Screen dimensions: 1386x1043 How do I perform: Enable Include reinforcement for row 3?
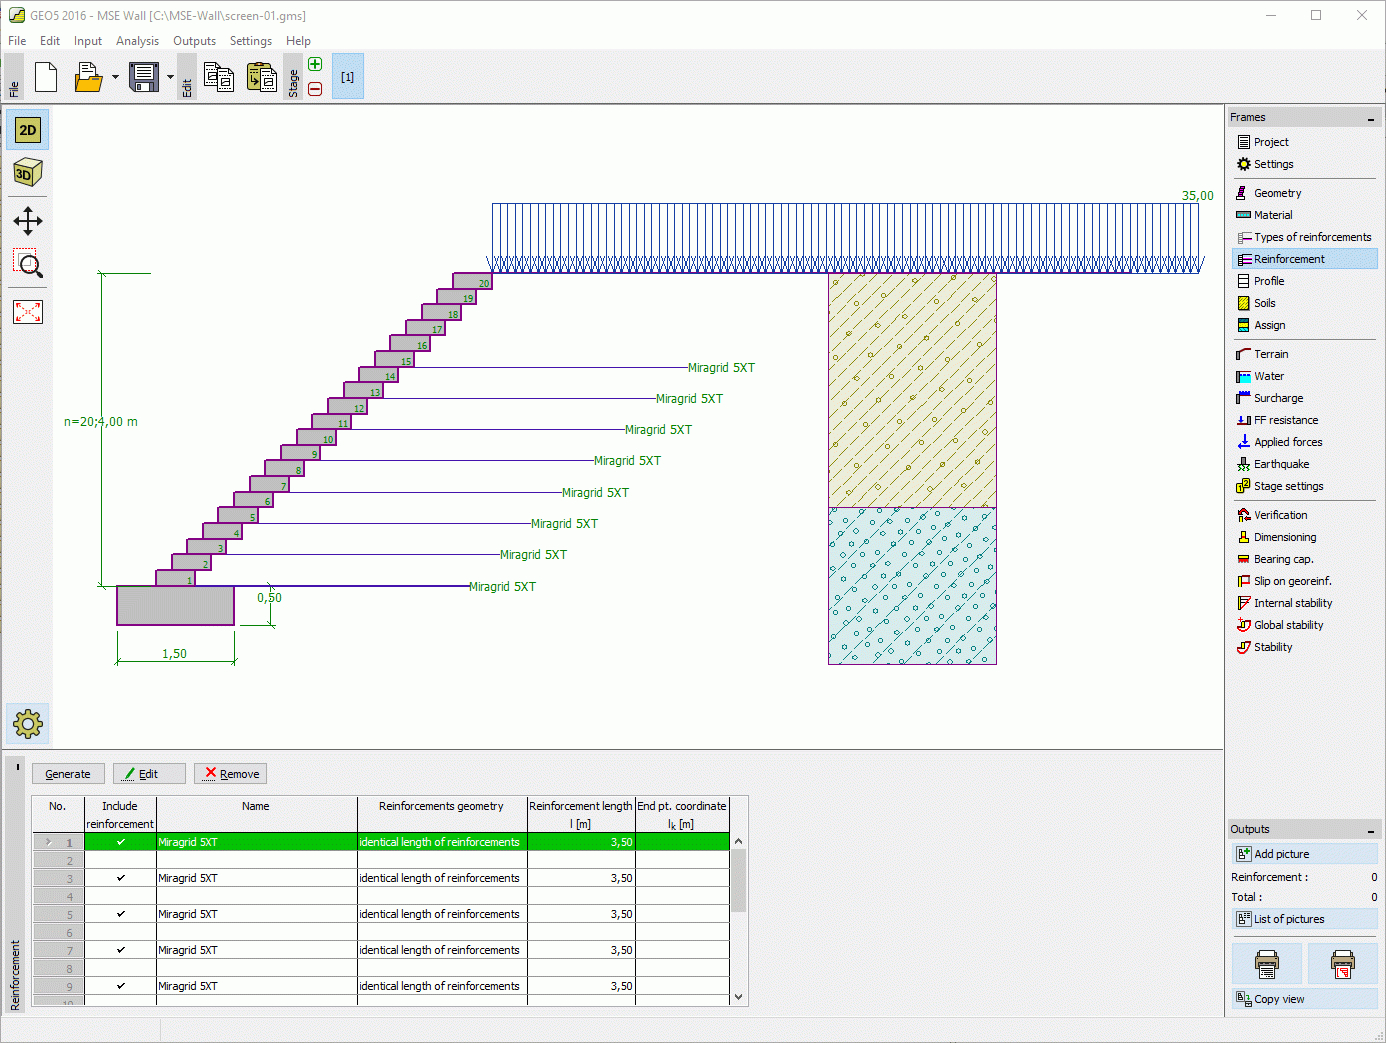[120, 878]
